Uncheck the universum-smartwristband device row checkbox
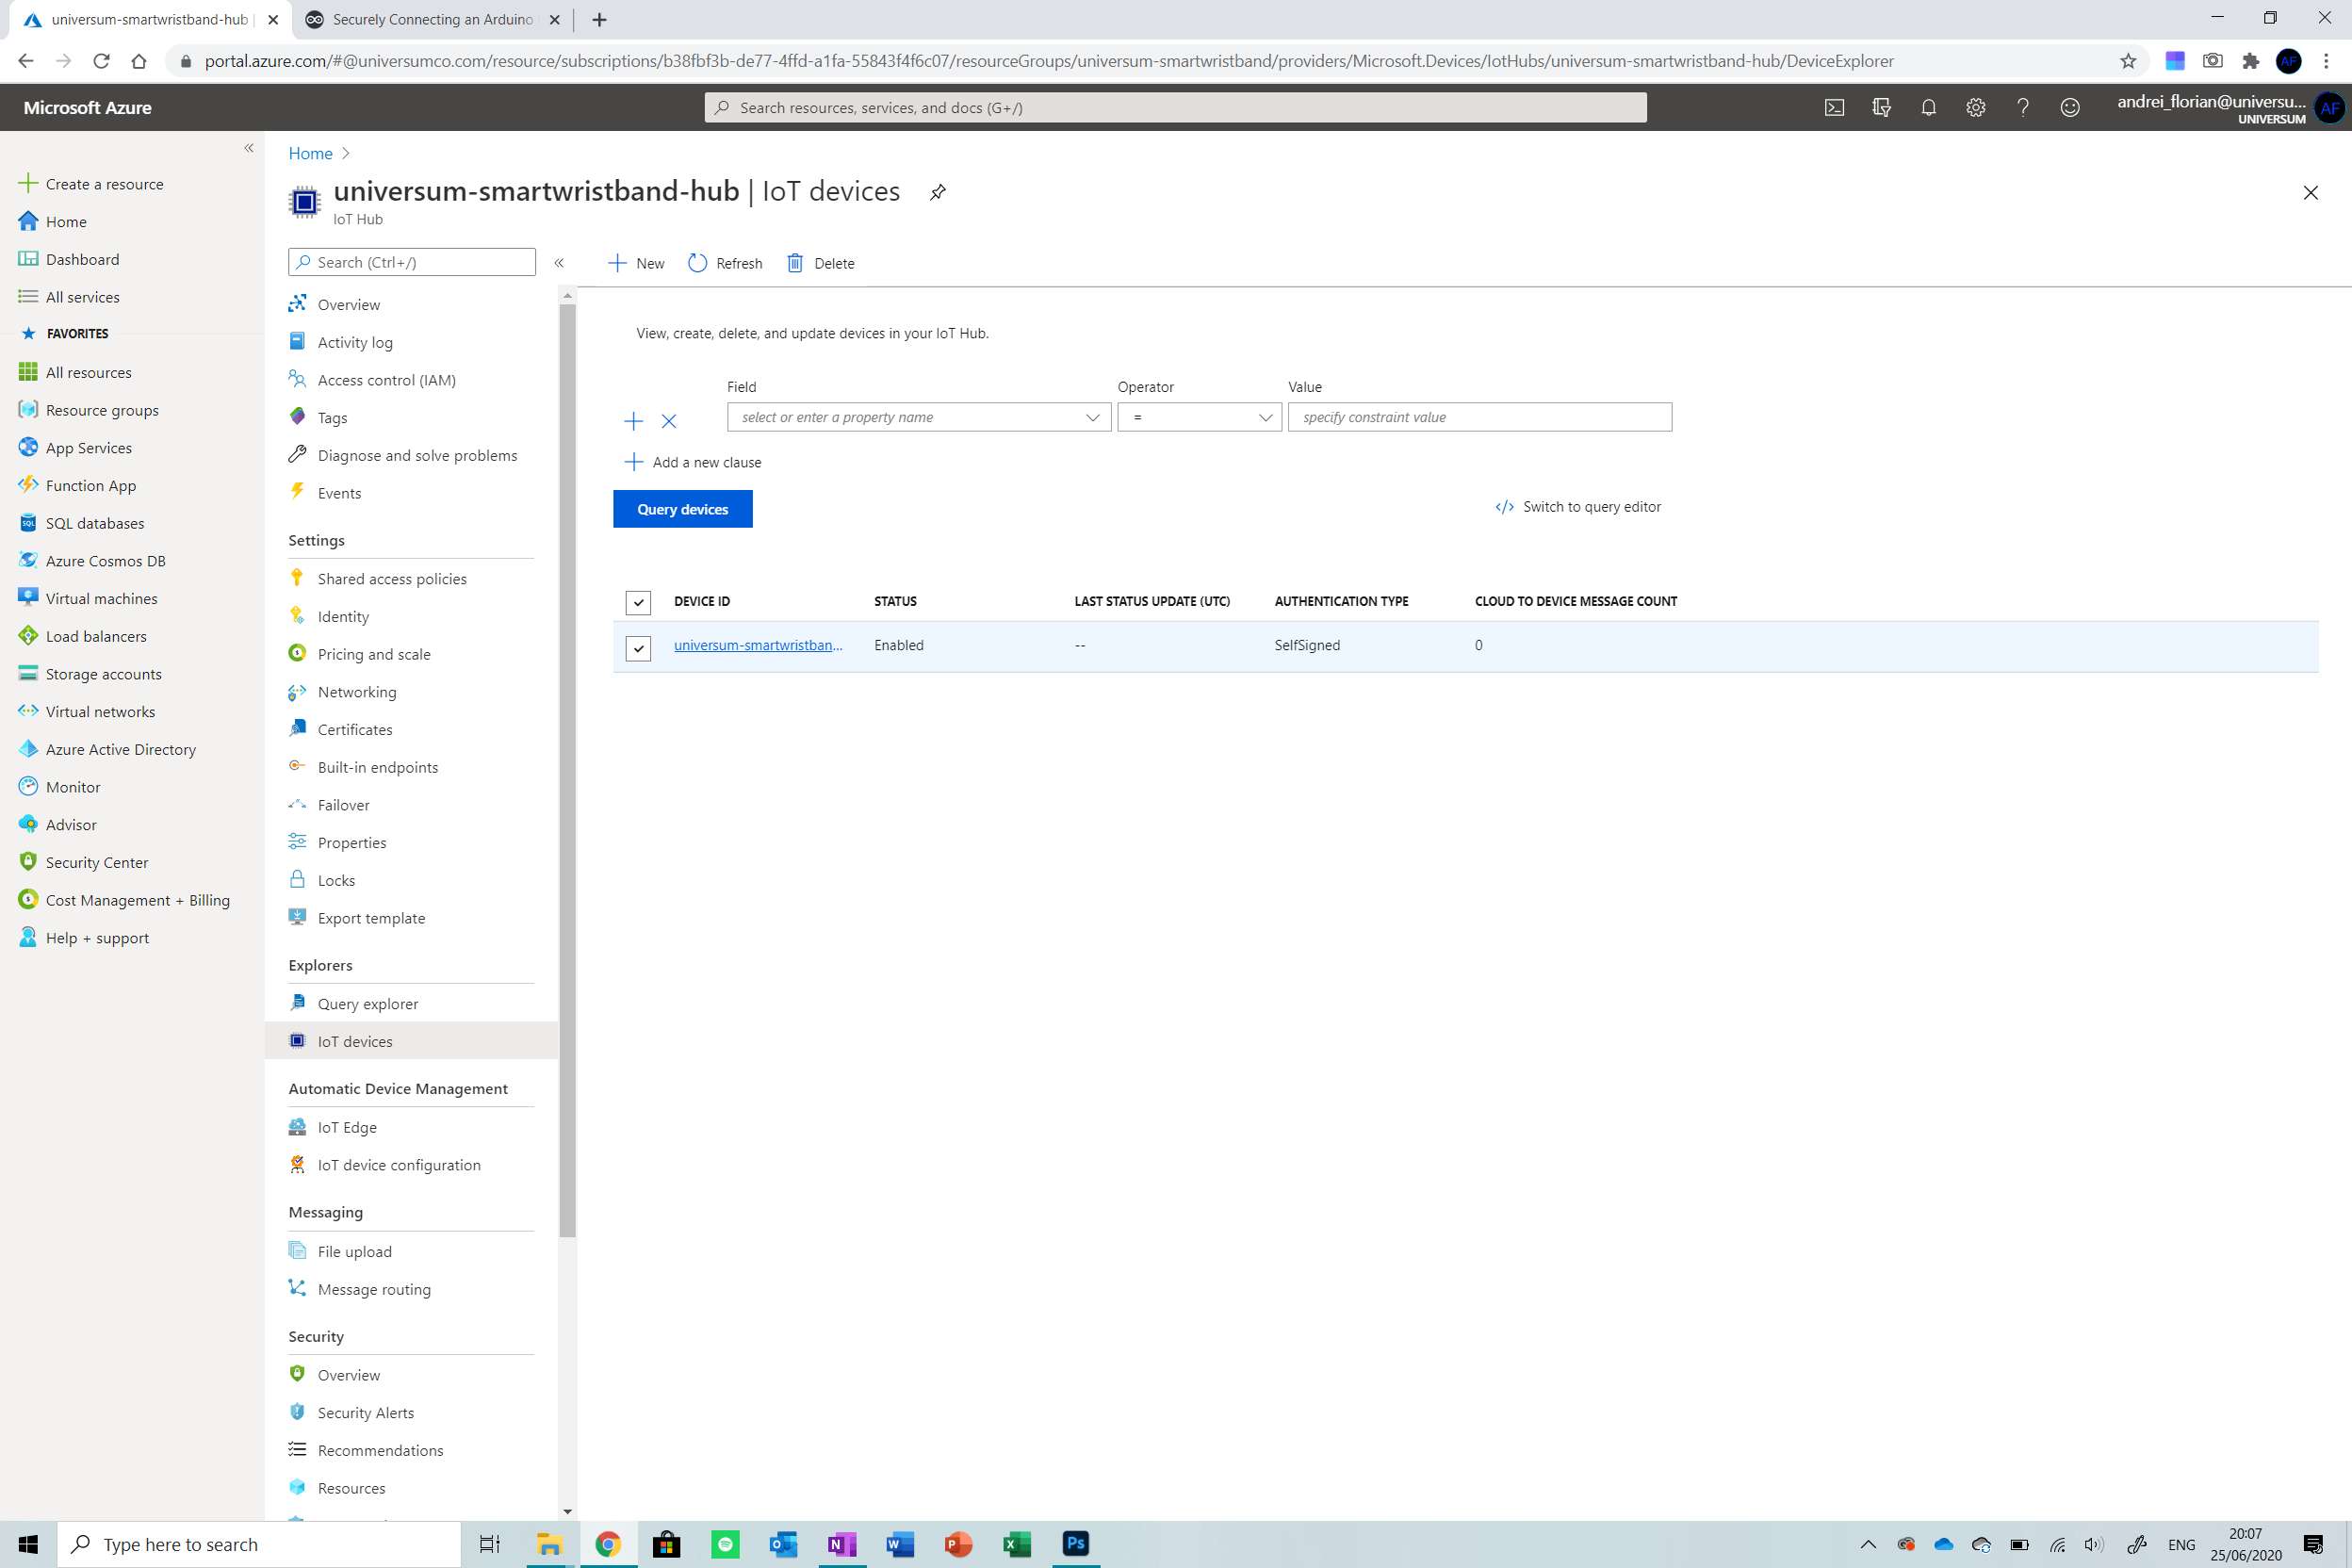 [x=638, y=648]
